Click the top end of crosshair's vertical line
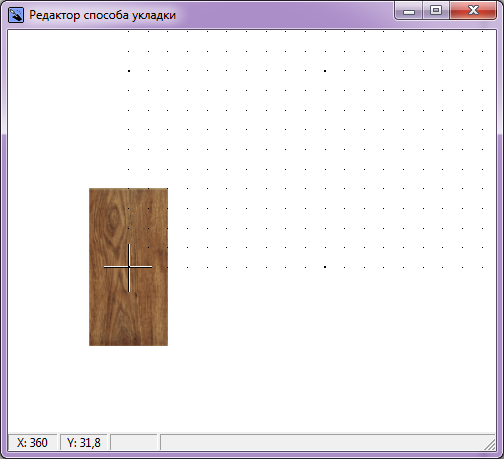The width and height of the screenshot is (504, 459). click(x=129, y=244)
